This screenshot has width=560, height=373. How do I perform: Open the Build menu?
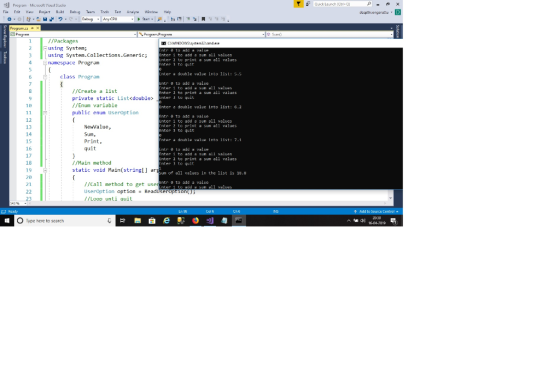tap(60, 12)
